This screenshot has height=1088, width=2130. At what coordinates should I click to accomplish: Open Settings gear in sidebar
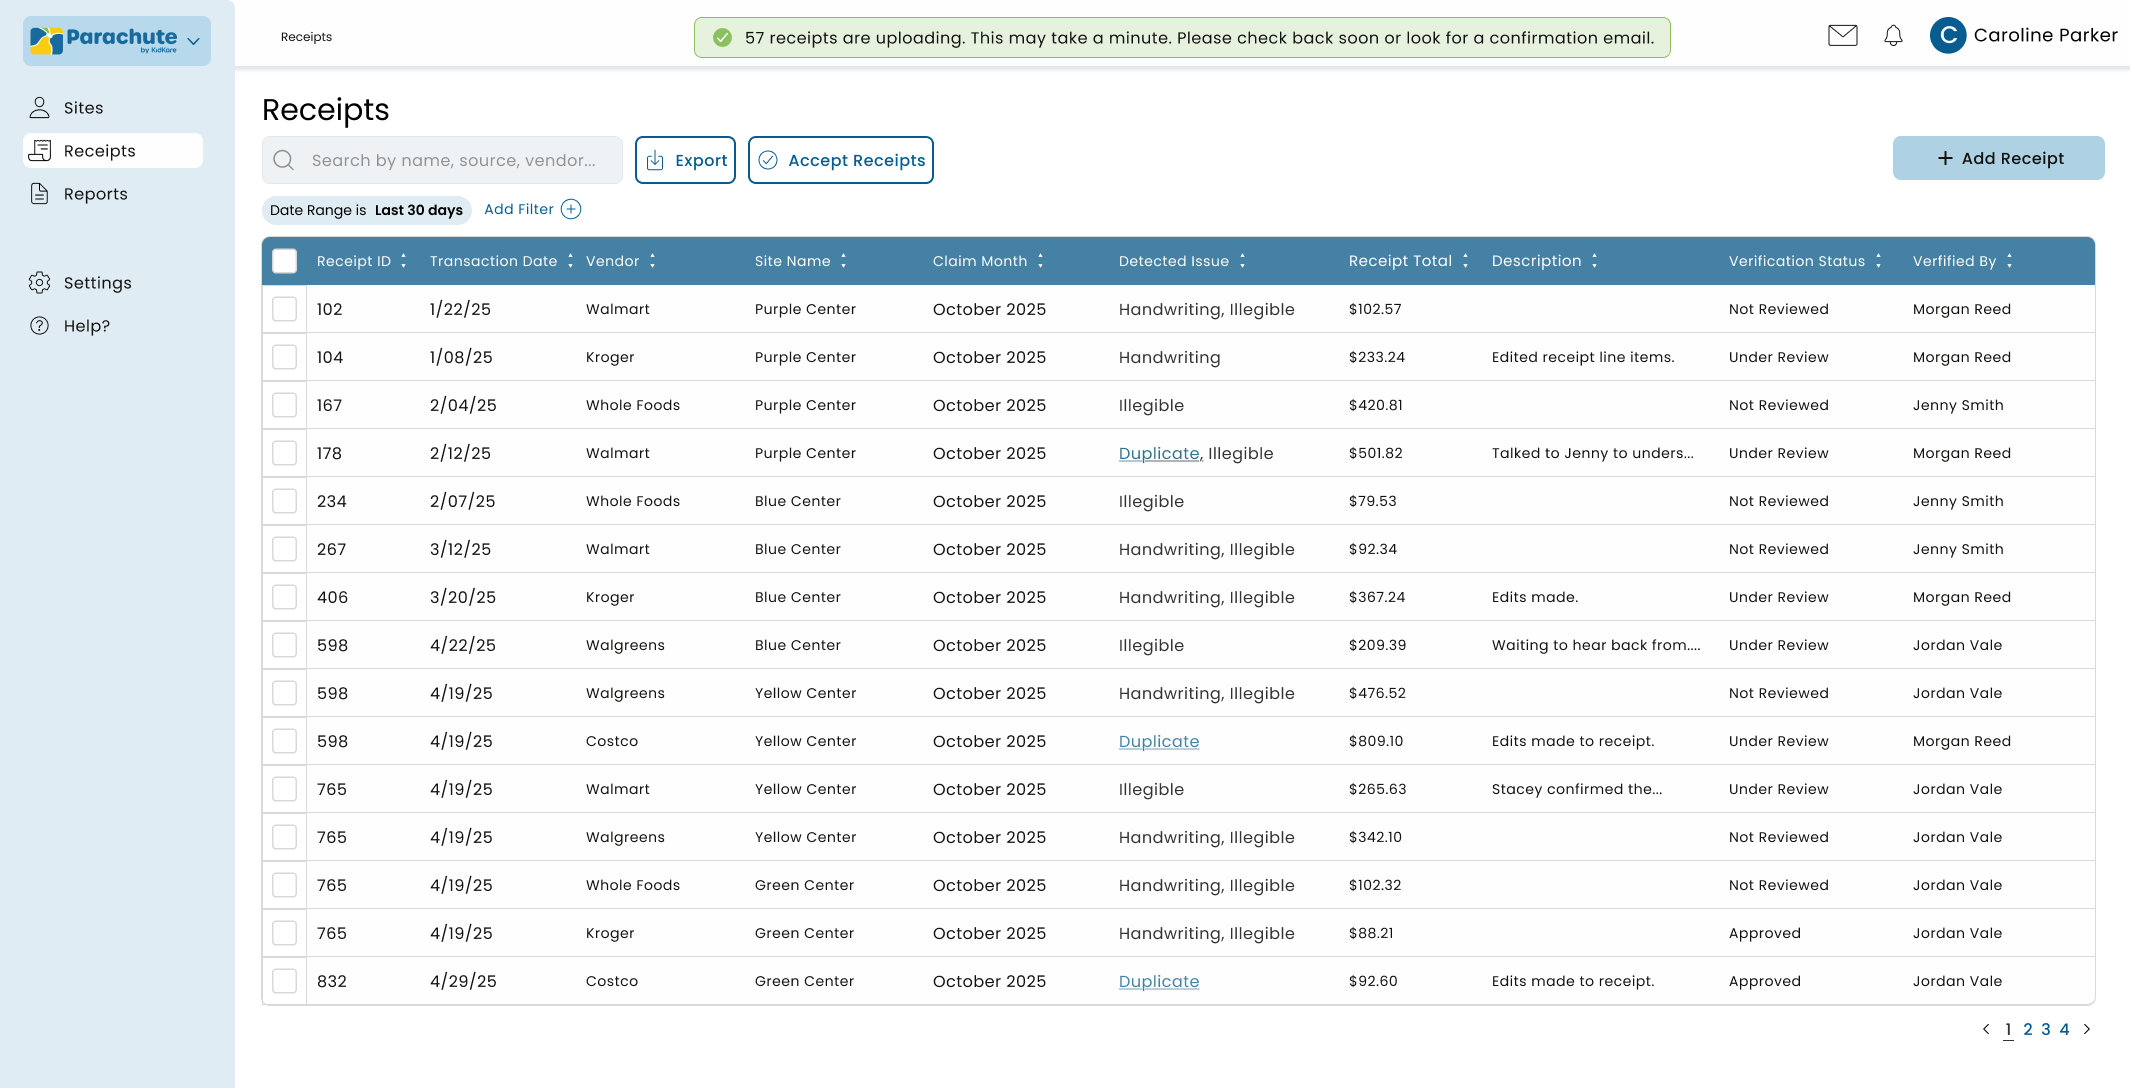click(x=40, y=283)
